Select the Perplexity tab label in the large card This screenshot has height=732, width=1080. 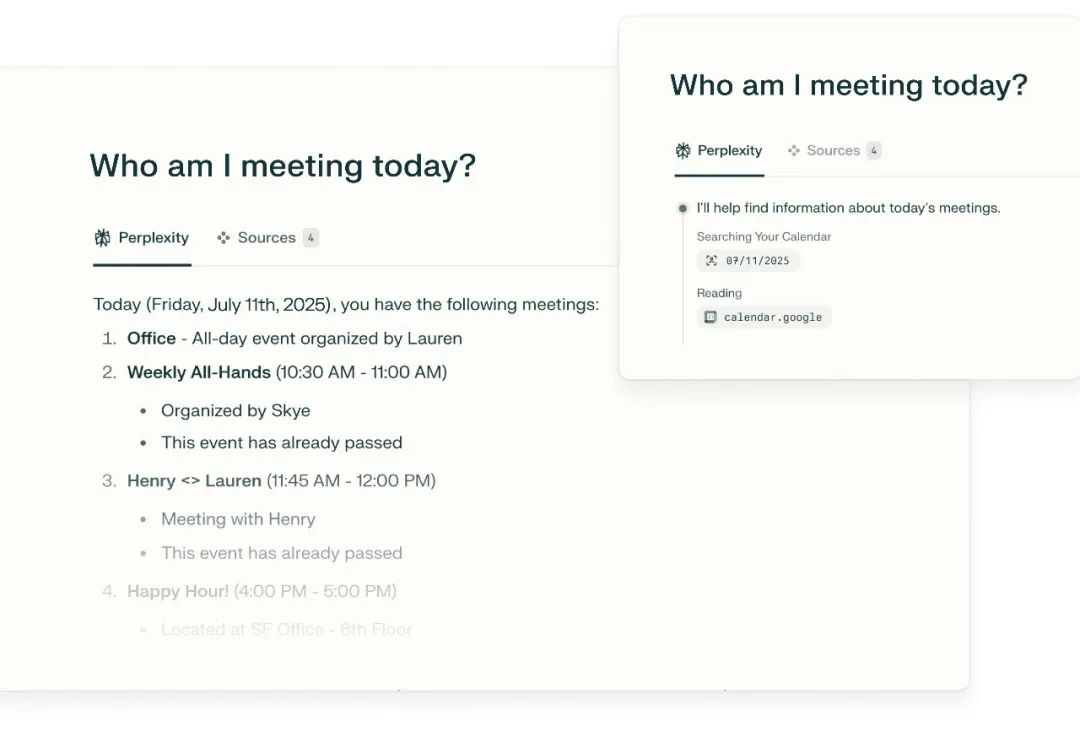pos(153,238)
